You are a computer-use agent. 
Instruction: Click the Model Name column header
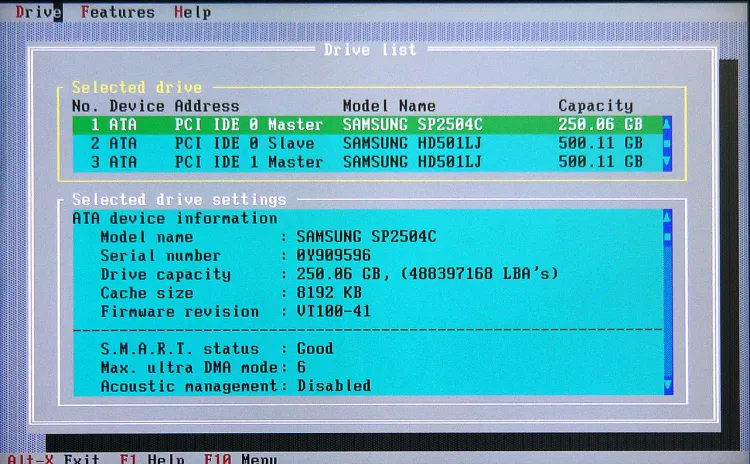click(389, 105)
